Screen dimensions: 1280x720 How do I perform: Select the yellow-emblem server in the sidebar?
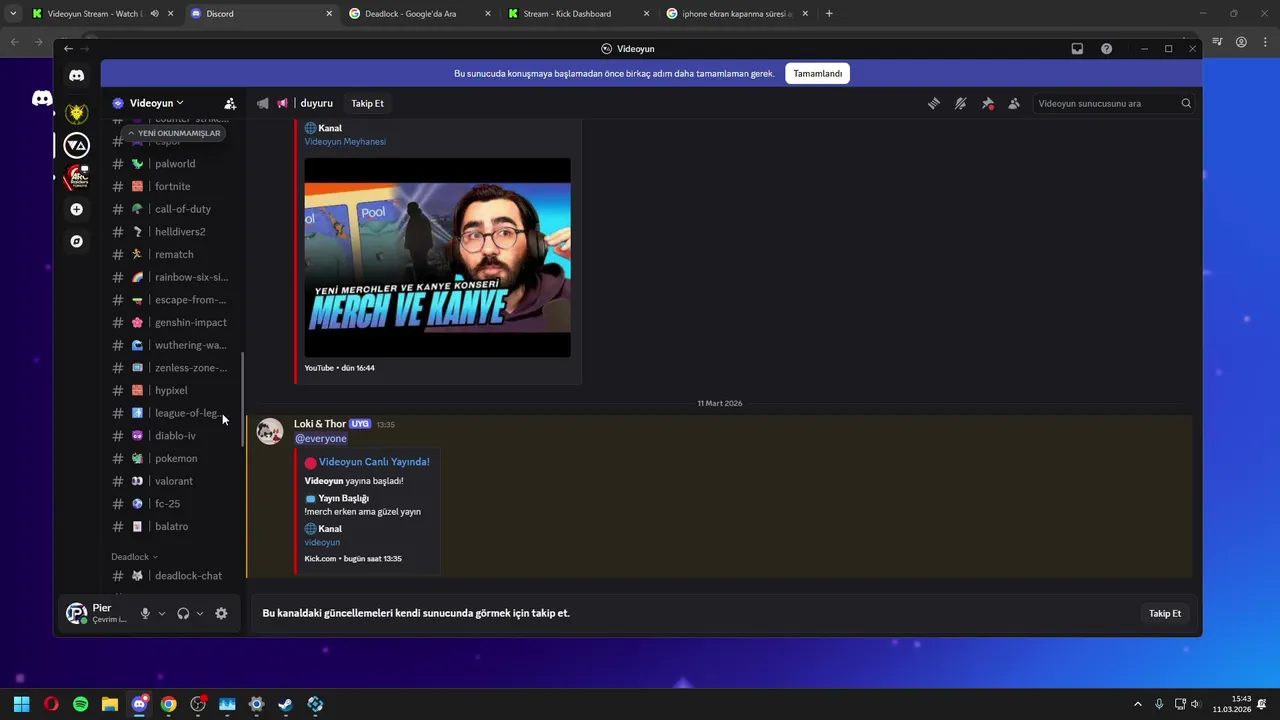[x=77, y=113]
